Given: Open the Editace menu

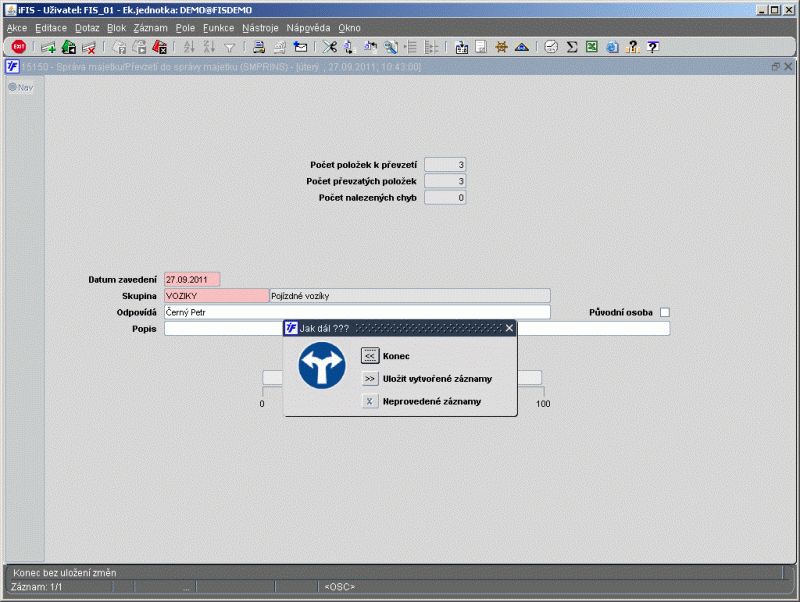Looking at the screenshot, I should [51, 28].
